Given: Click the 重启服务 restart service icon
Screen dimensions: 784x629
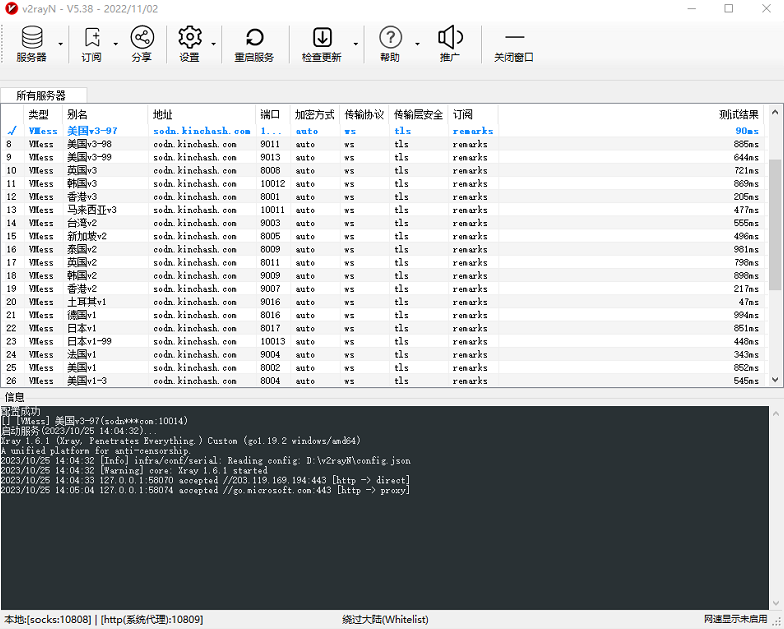Looking at the screenshot, I should pyautogui.click(x=254, y=44).
